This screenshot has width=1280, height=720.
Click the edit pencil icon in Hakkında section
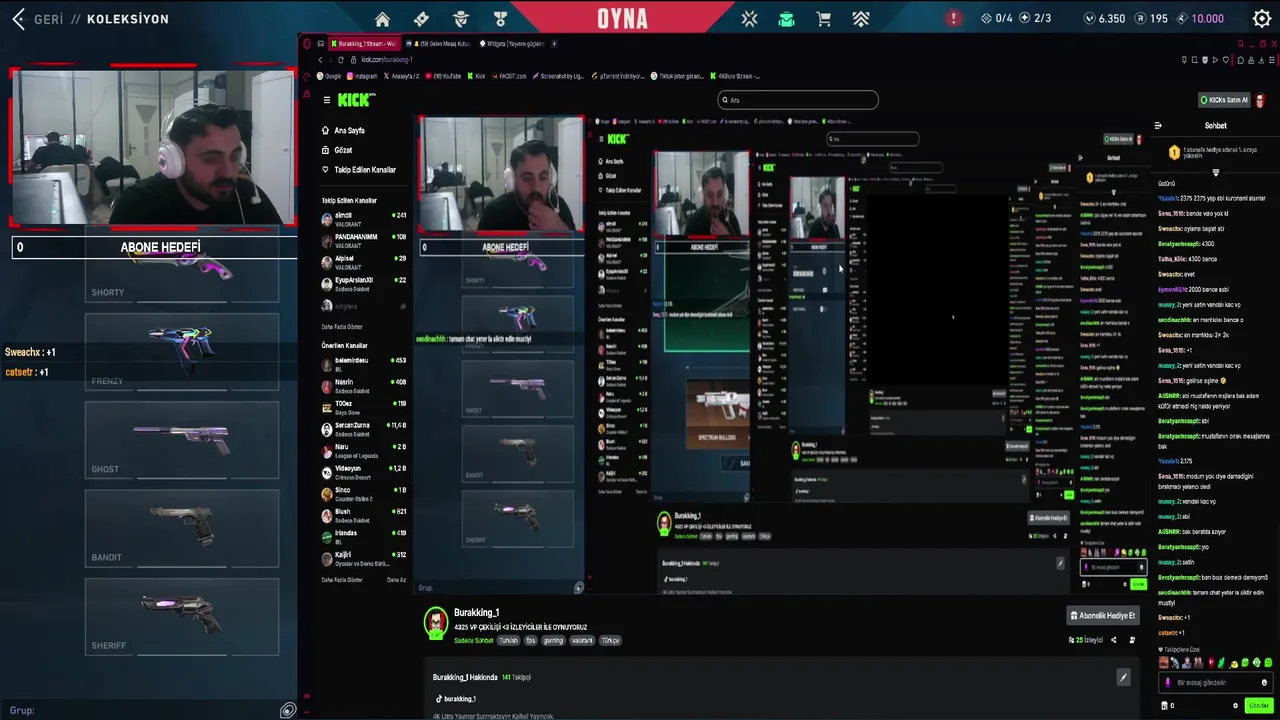[x=1123, y=678]
